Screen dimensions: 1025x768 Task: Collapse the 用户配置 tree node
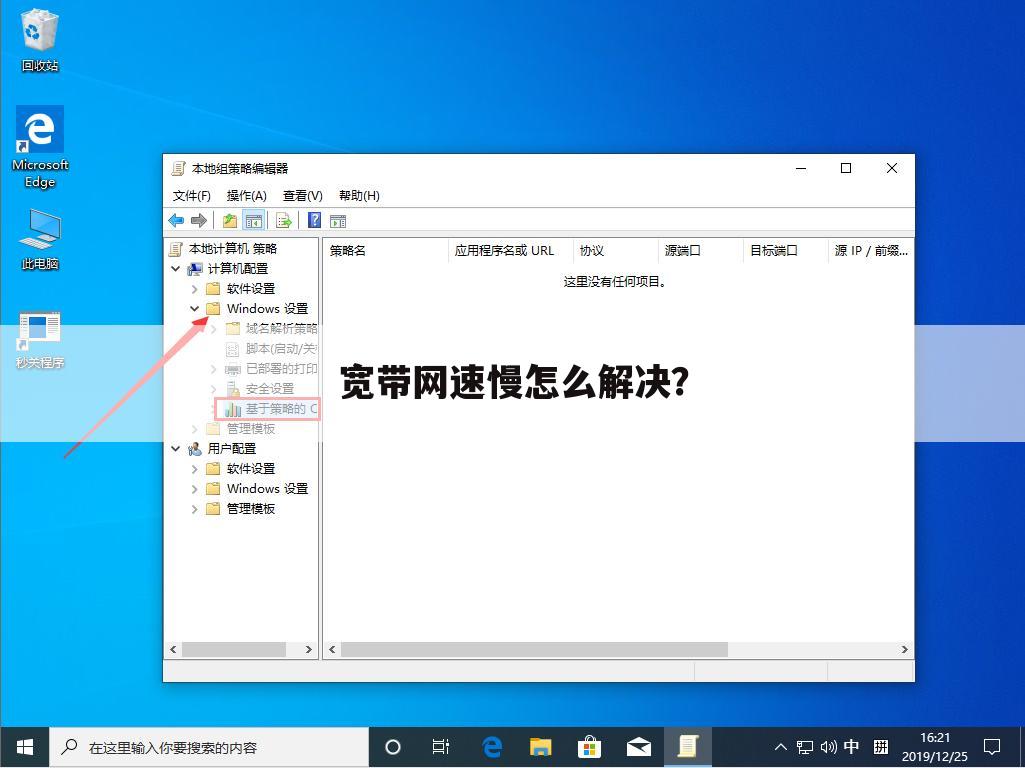(x=176, y=448)
